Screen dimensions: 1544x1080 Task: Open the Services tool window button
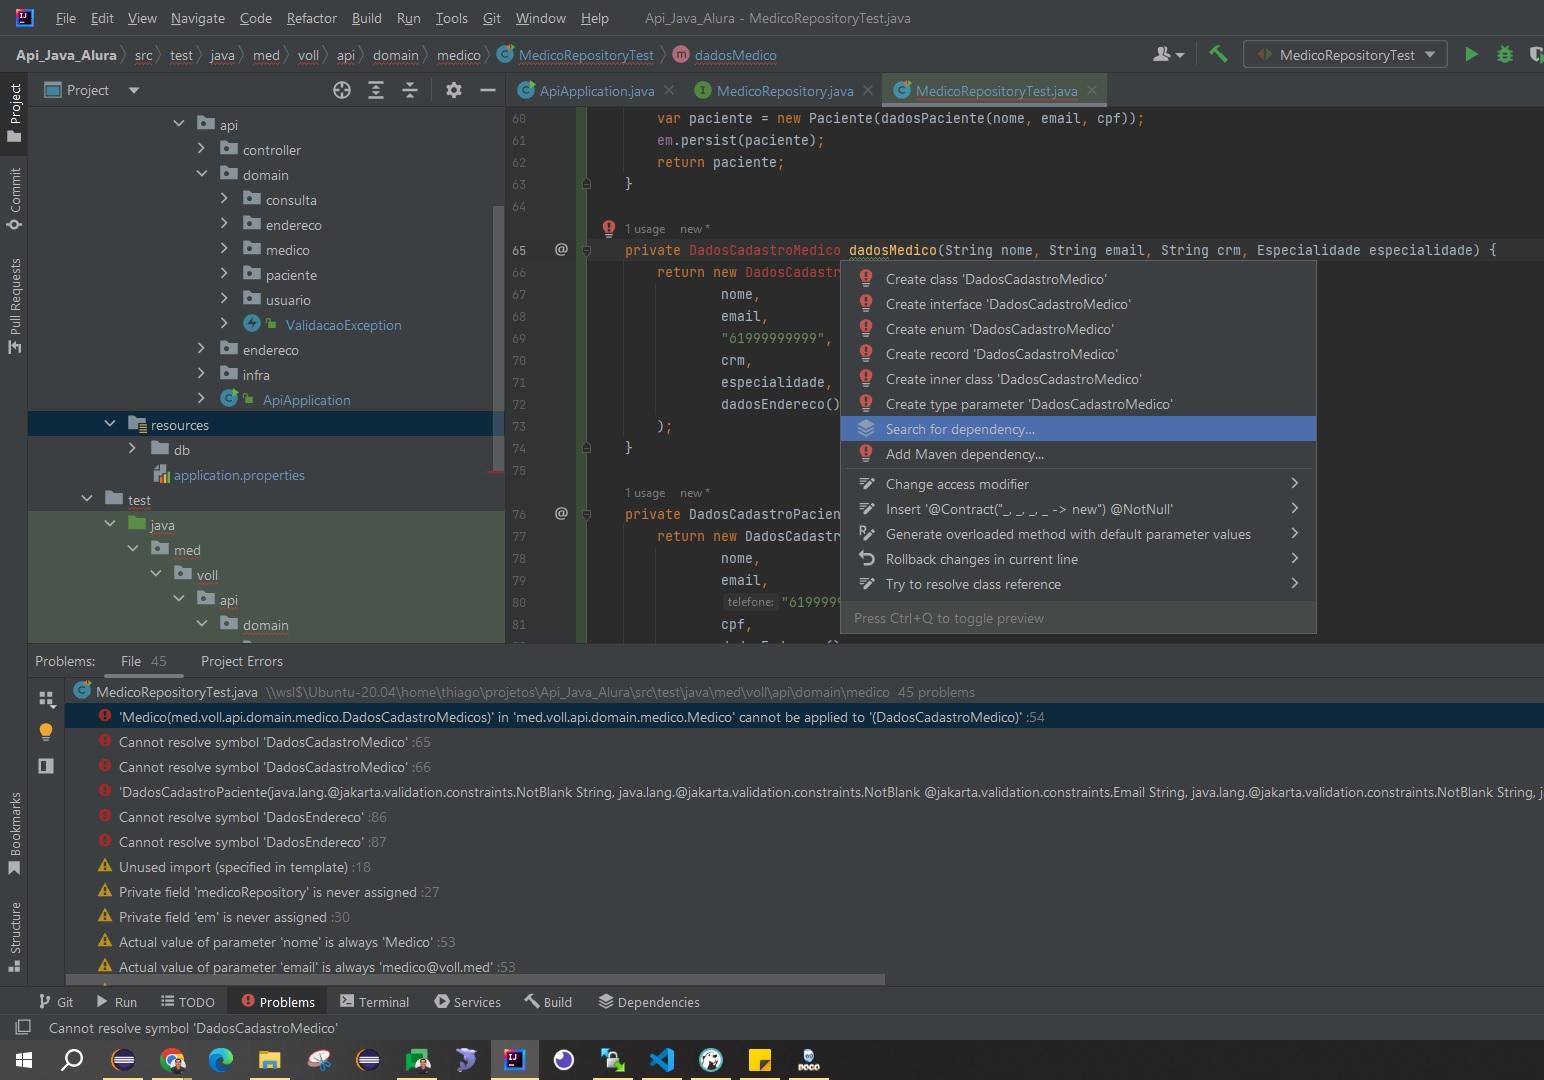[467, 1002]
